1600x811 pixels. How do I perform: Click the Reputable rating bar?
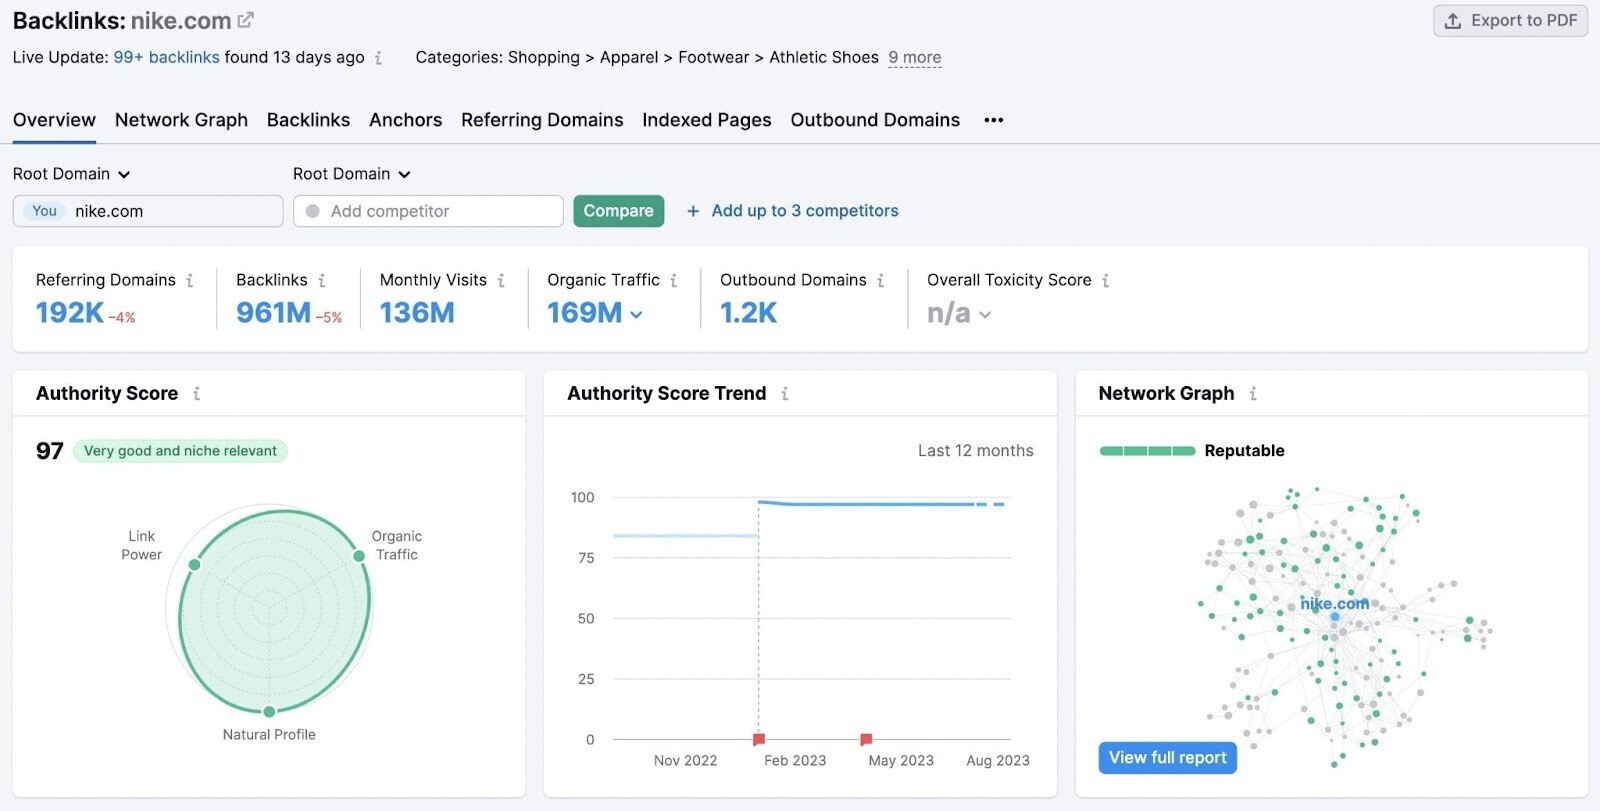1147,451
